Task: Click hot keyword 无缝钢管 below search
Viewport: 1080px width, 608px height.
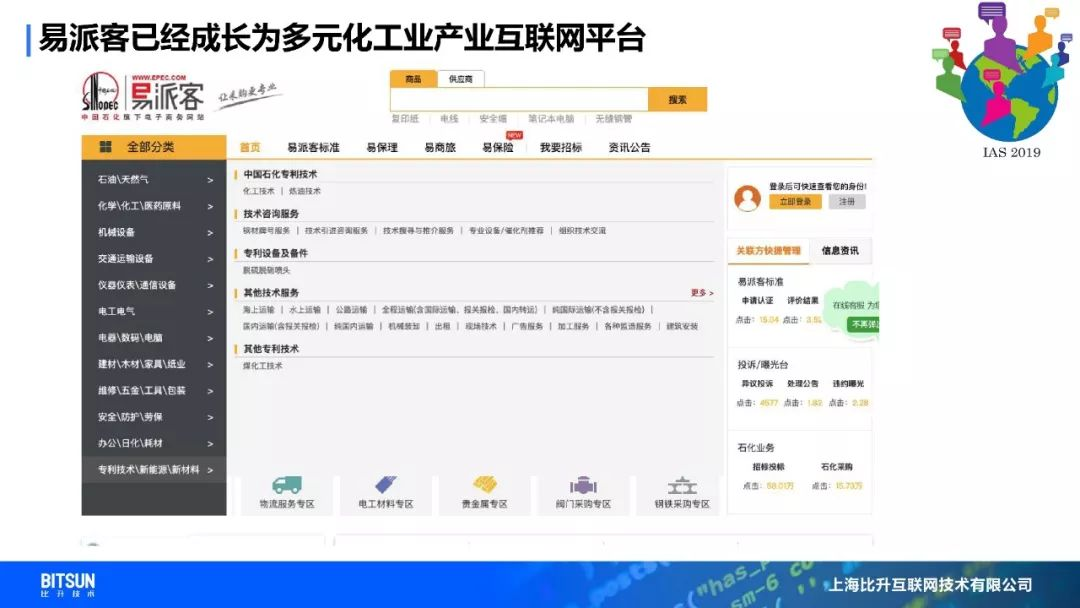Action: click(614, 119)
